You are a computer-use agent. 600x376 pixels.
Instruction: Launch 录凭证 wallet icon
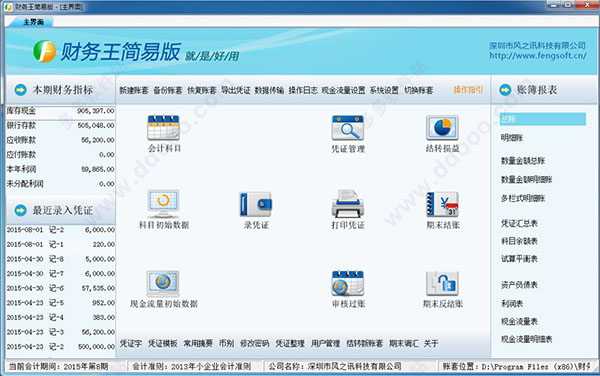(256, 204)
